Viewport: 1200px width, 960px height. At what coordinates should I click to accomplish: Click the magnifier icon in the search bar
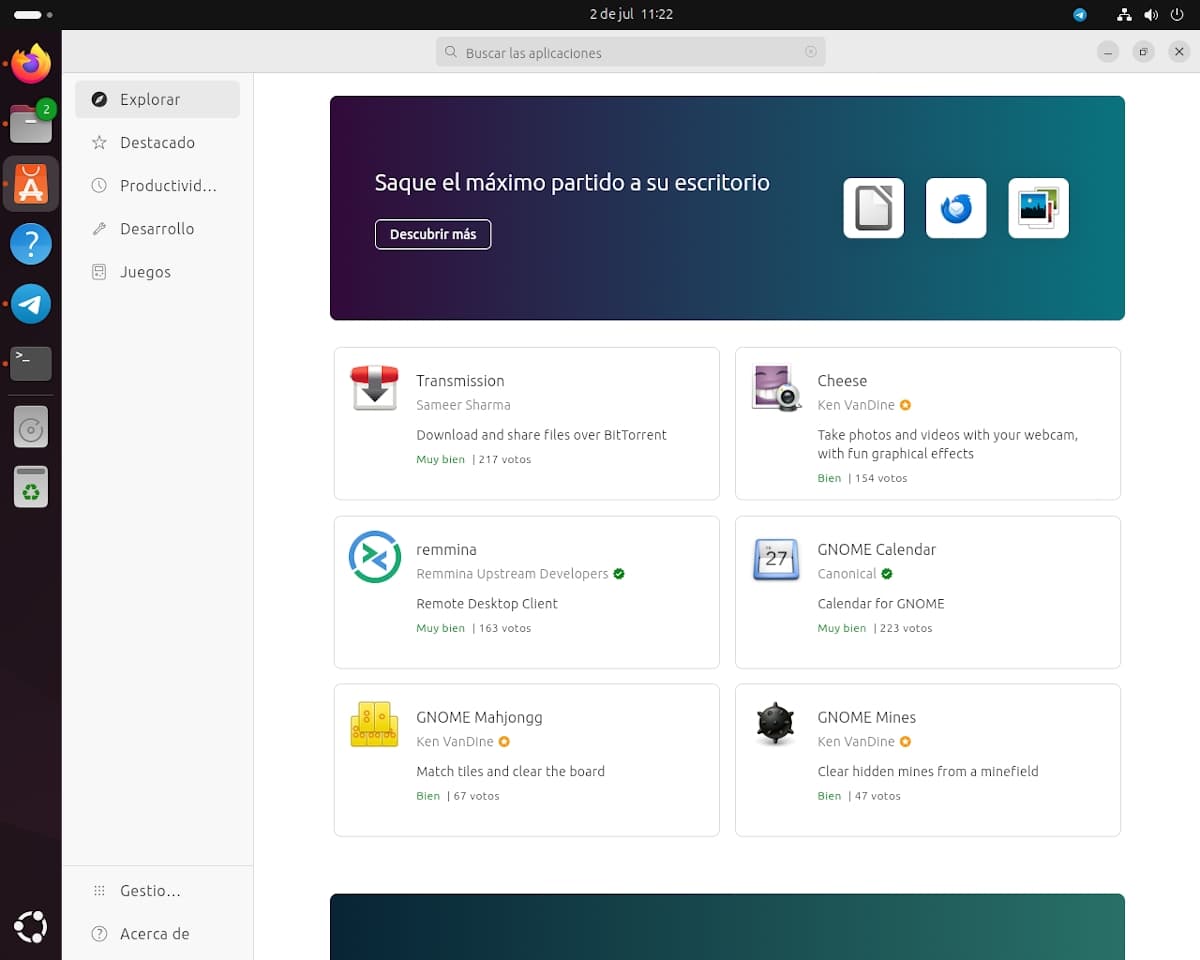pos(451,52)
